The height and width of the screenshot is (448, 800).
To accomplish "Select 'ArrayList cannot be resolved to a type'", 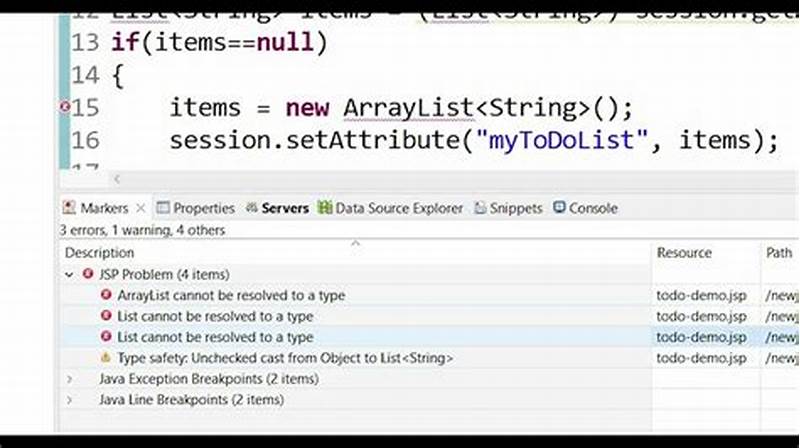I will (x=231, y=295).
